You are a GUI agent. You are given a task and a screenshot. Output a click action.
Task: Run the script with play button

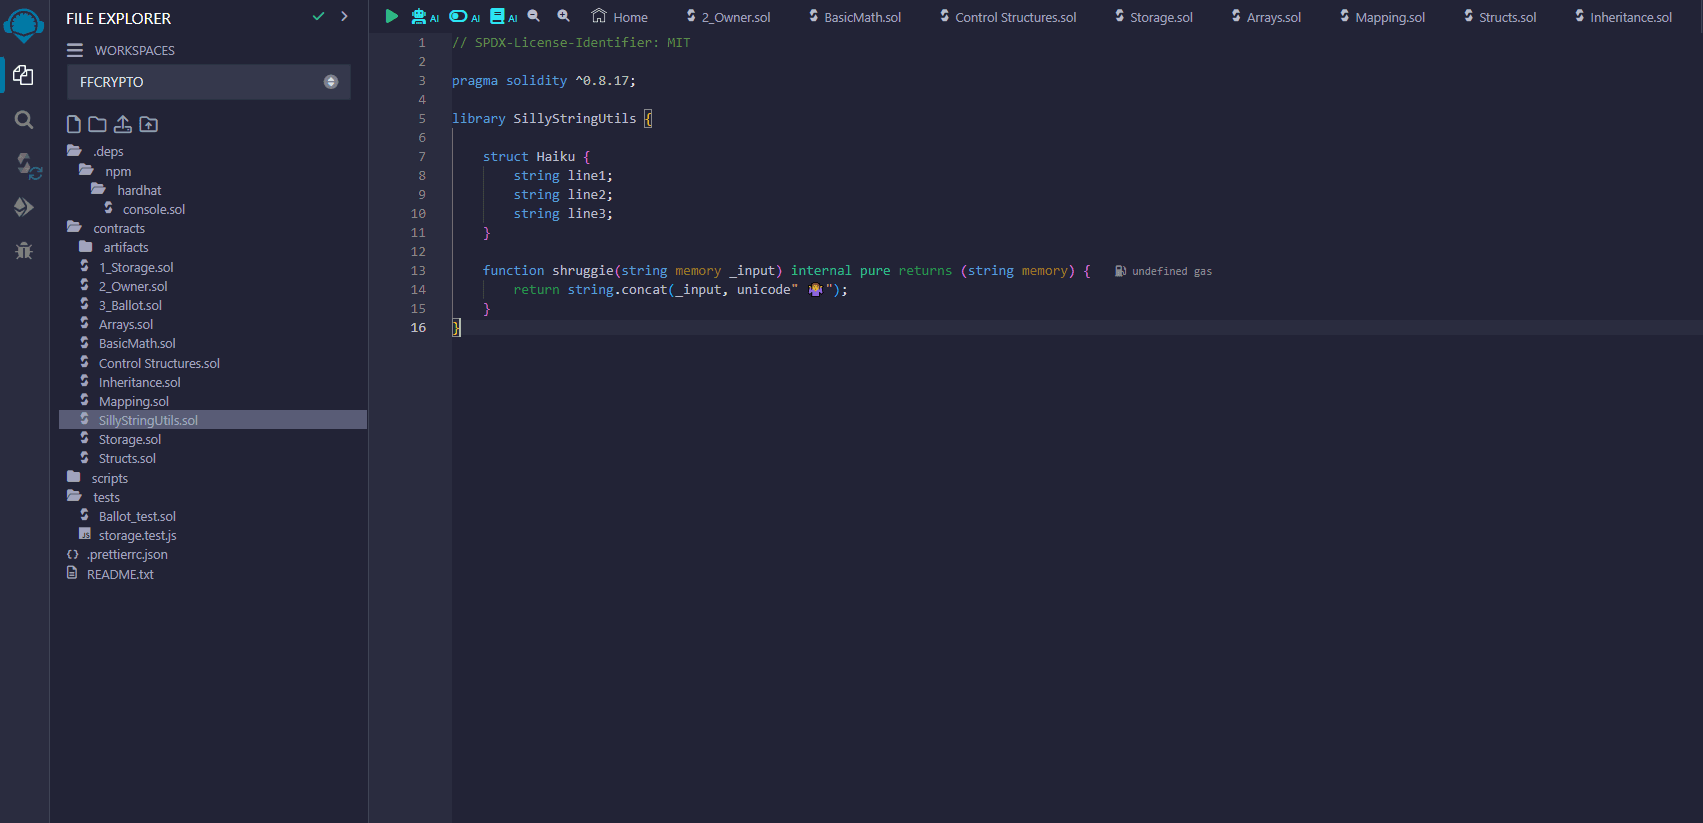pyautogui.click(x=391, y=16)
